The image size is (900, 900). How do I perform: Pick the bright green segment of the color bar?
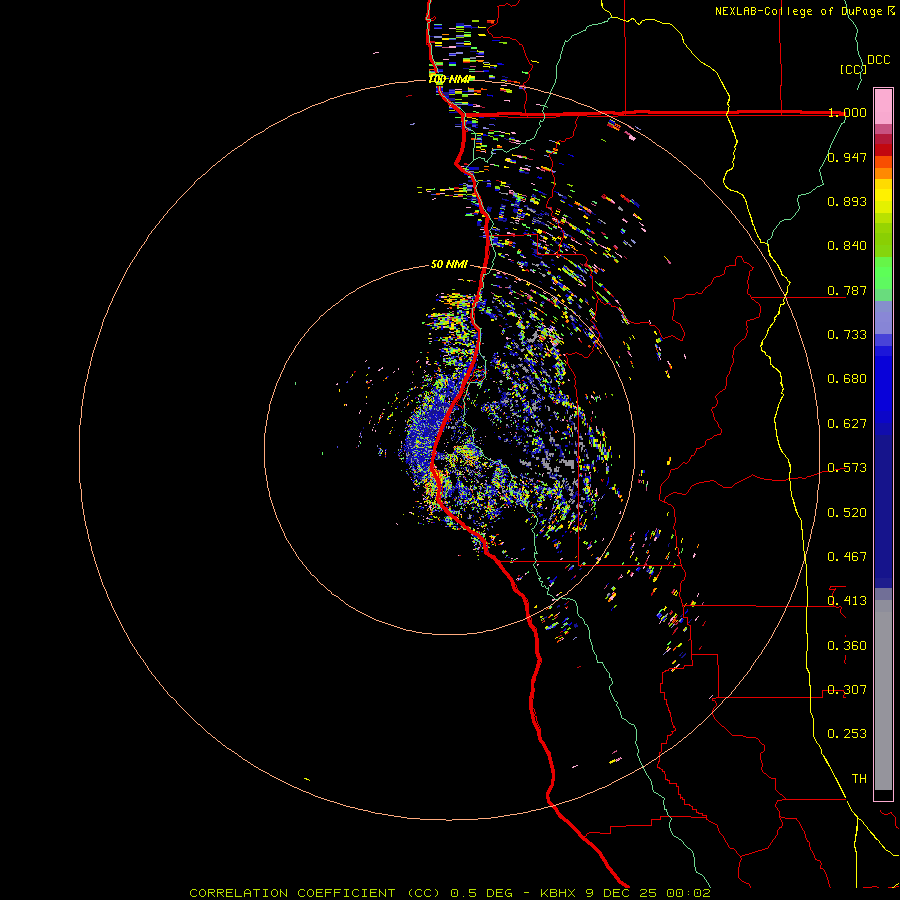pos(883,273)
